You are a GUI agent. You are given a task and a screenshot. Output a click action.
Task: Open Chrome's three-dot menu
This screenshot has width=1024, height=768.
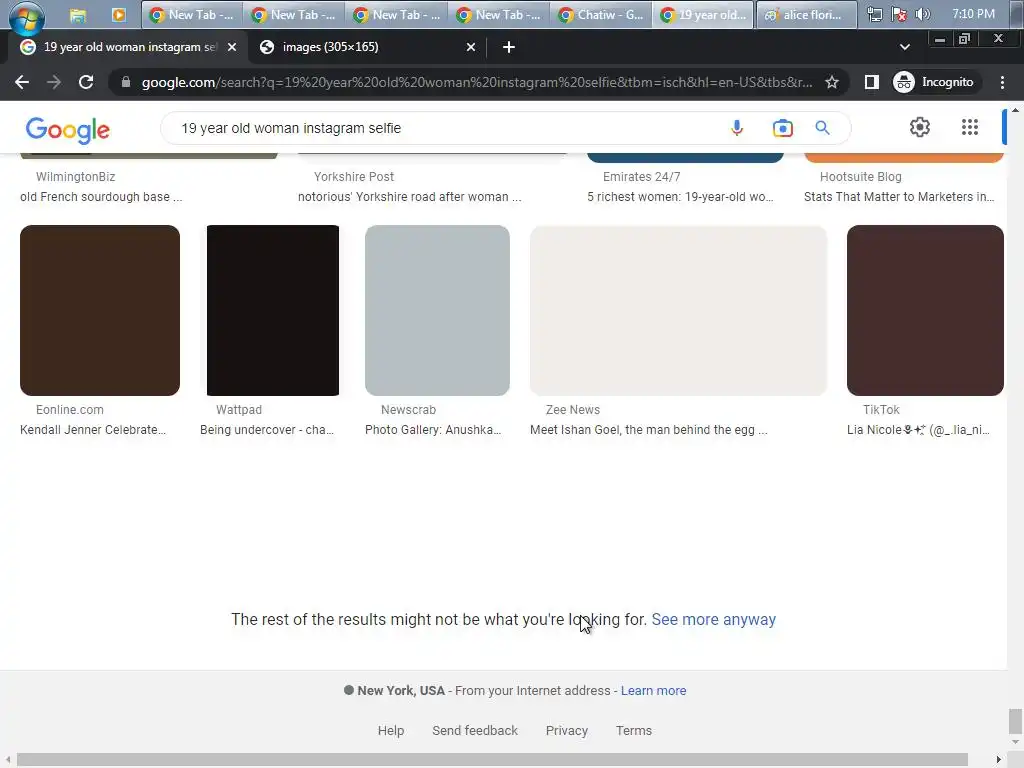pyautogui.click(x=1002, y=82)
